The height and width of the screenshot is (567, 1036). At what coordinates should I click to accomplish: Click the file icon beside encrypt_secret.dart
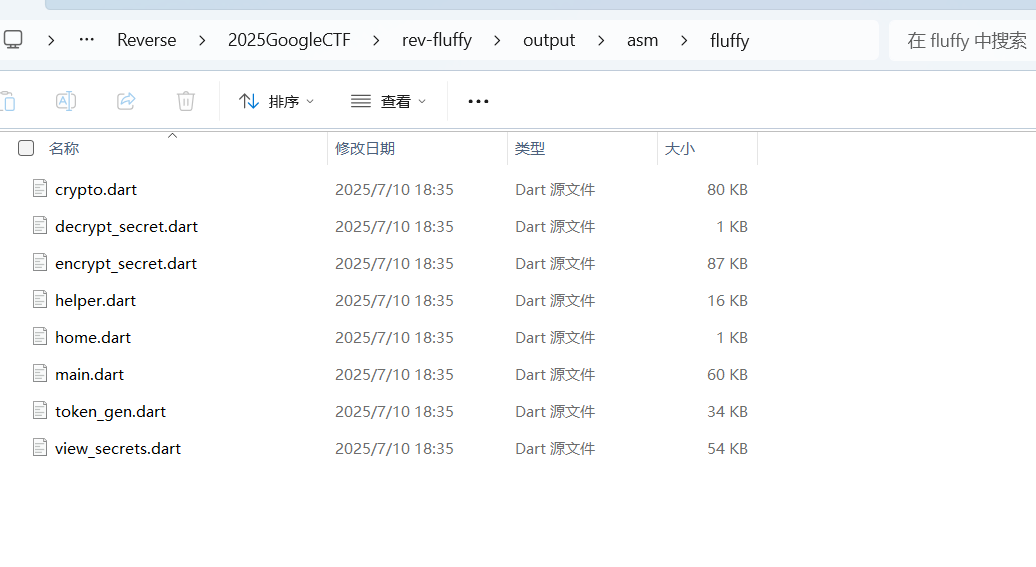40,263
